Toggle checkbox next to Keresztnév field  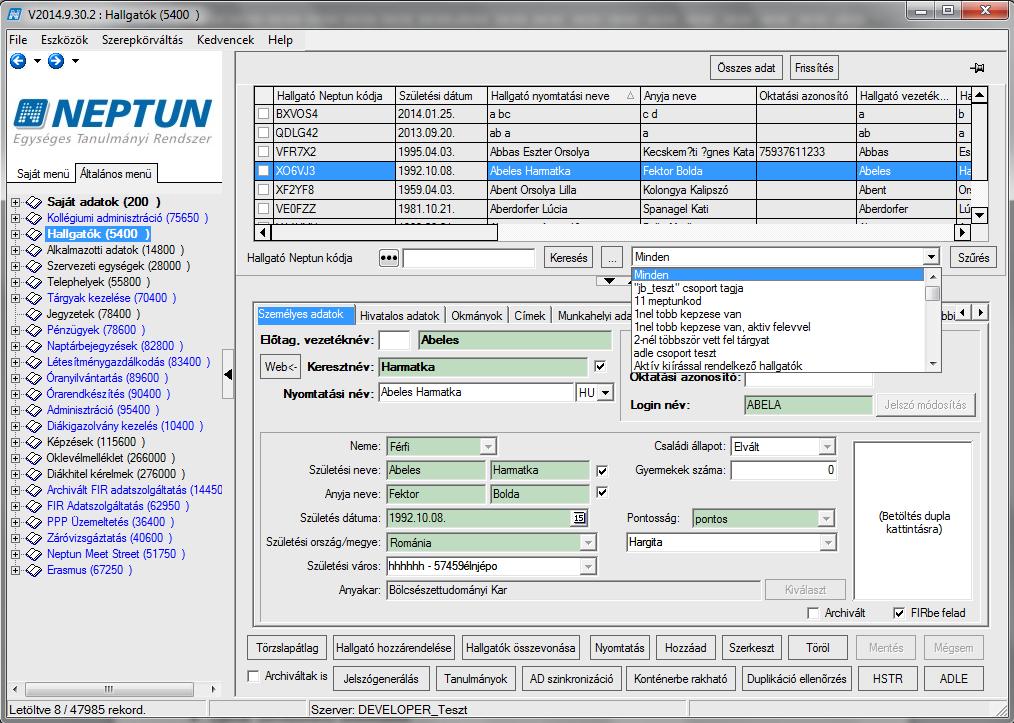click(600, 367)
